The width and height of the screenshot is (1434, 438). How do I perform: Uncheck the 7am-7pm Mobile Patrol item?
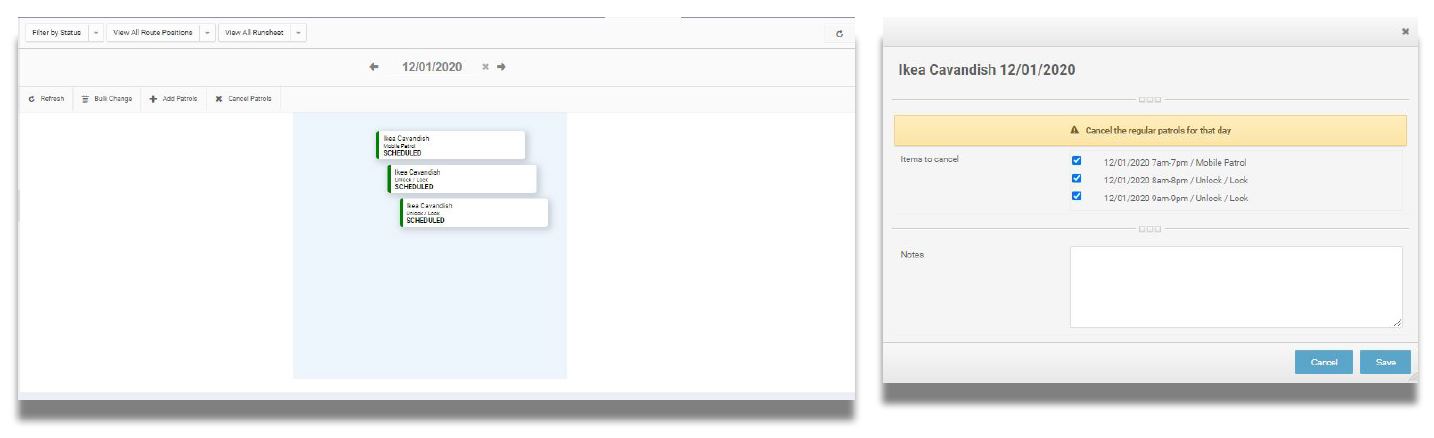point(1076,160)
